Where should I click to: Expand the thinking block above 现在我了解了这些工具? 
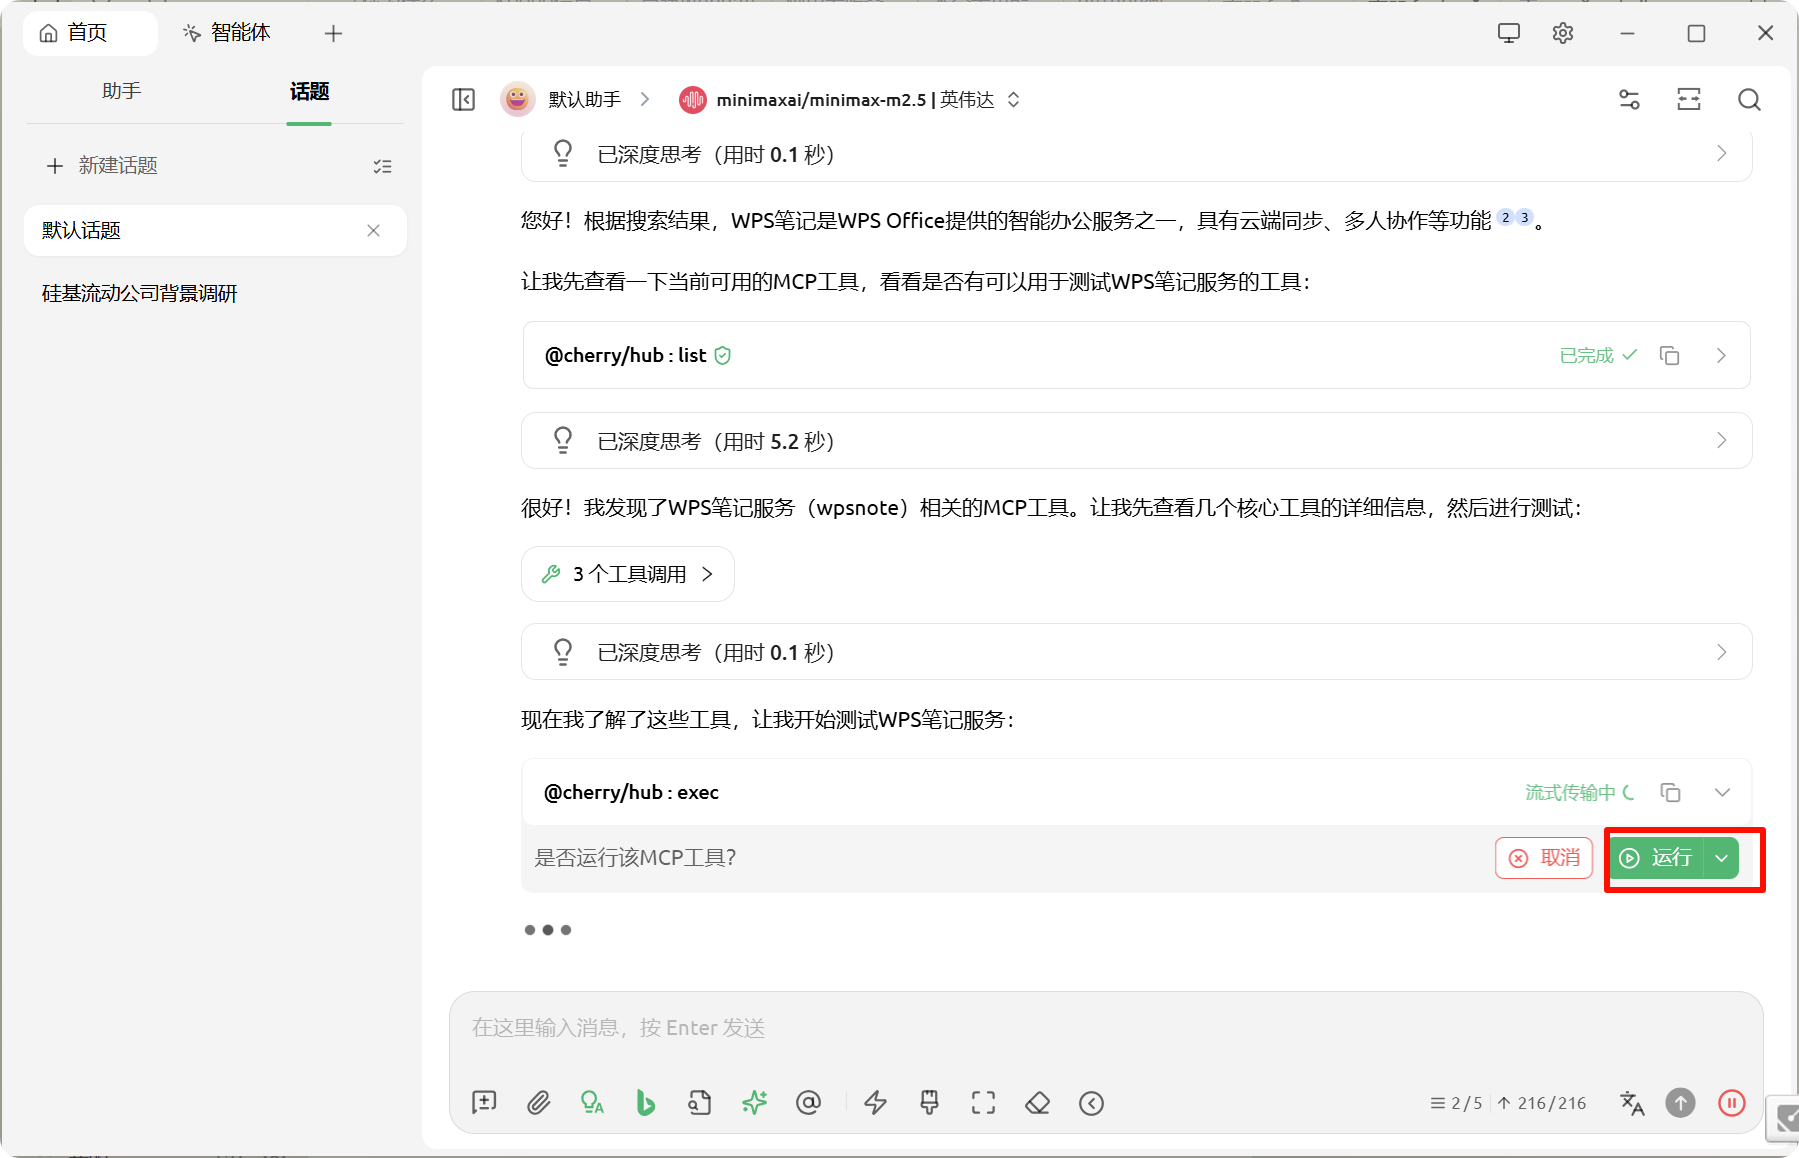(1721, 652)
